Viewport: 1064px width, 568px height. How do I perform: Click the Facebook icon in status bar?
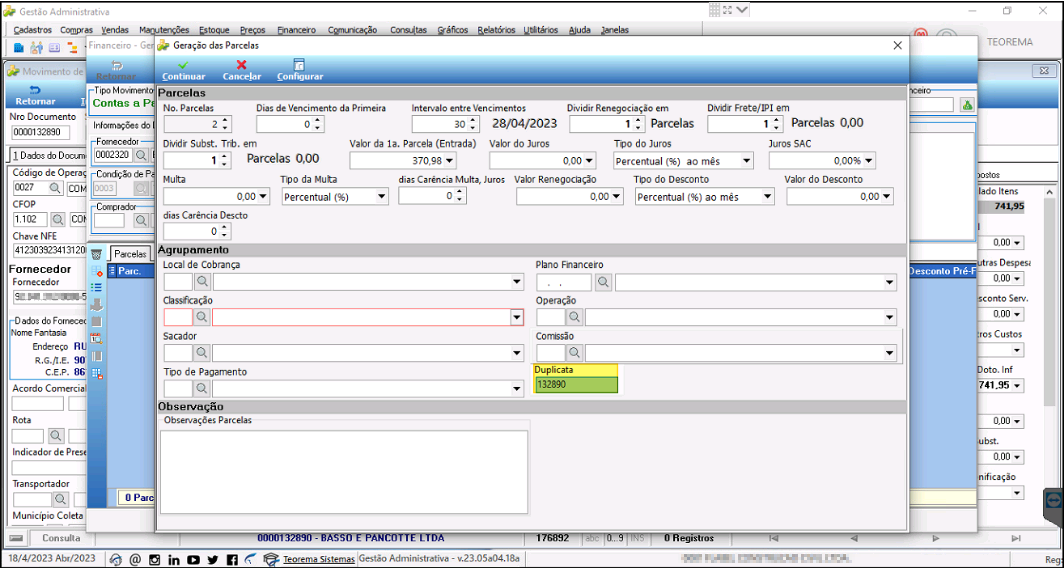[x=232, y=560]
